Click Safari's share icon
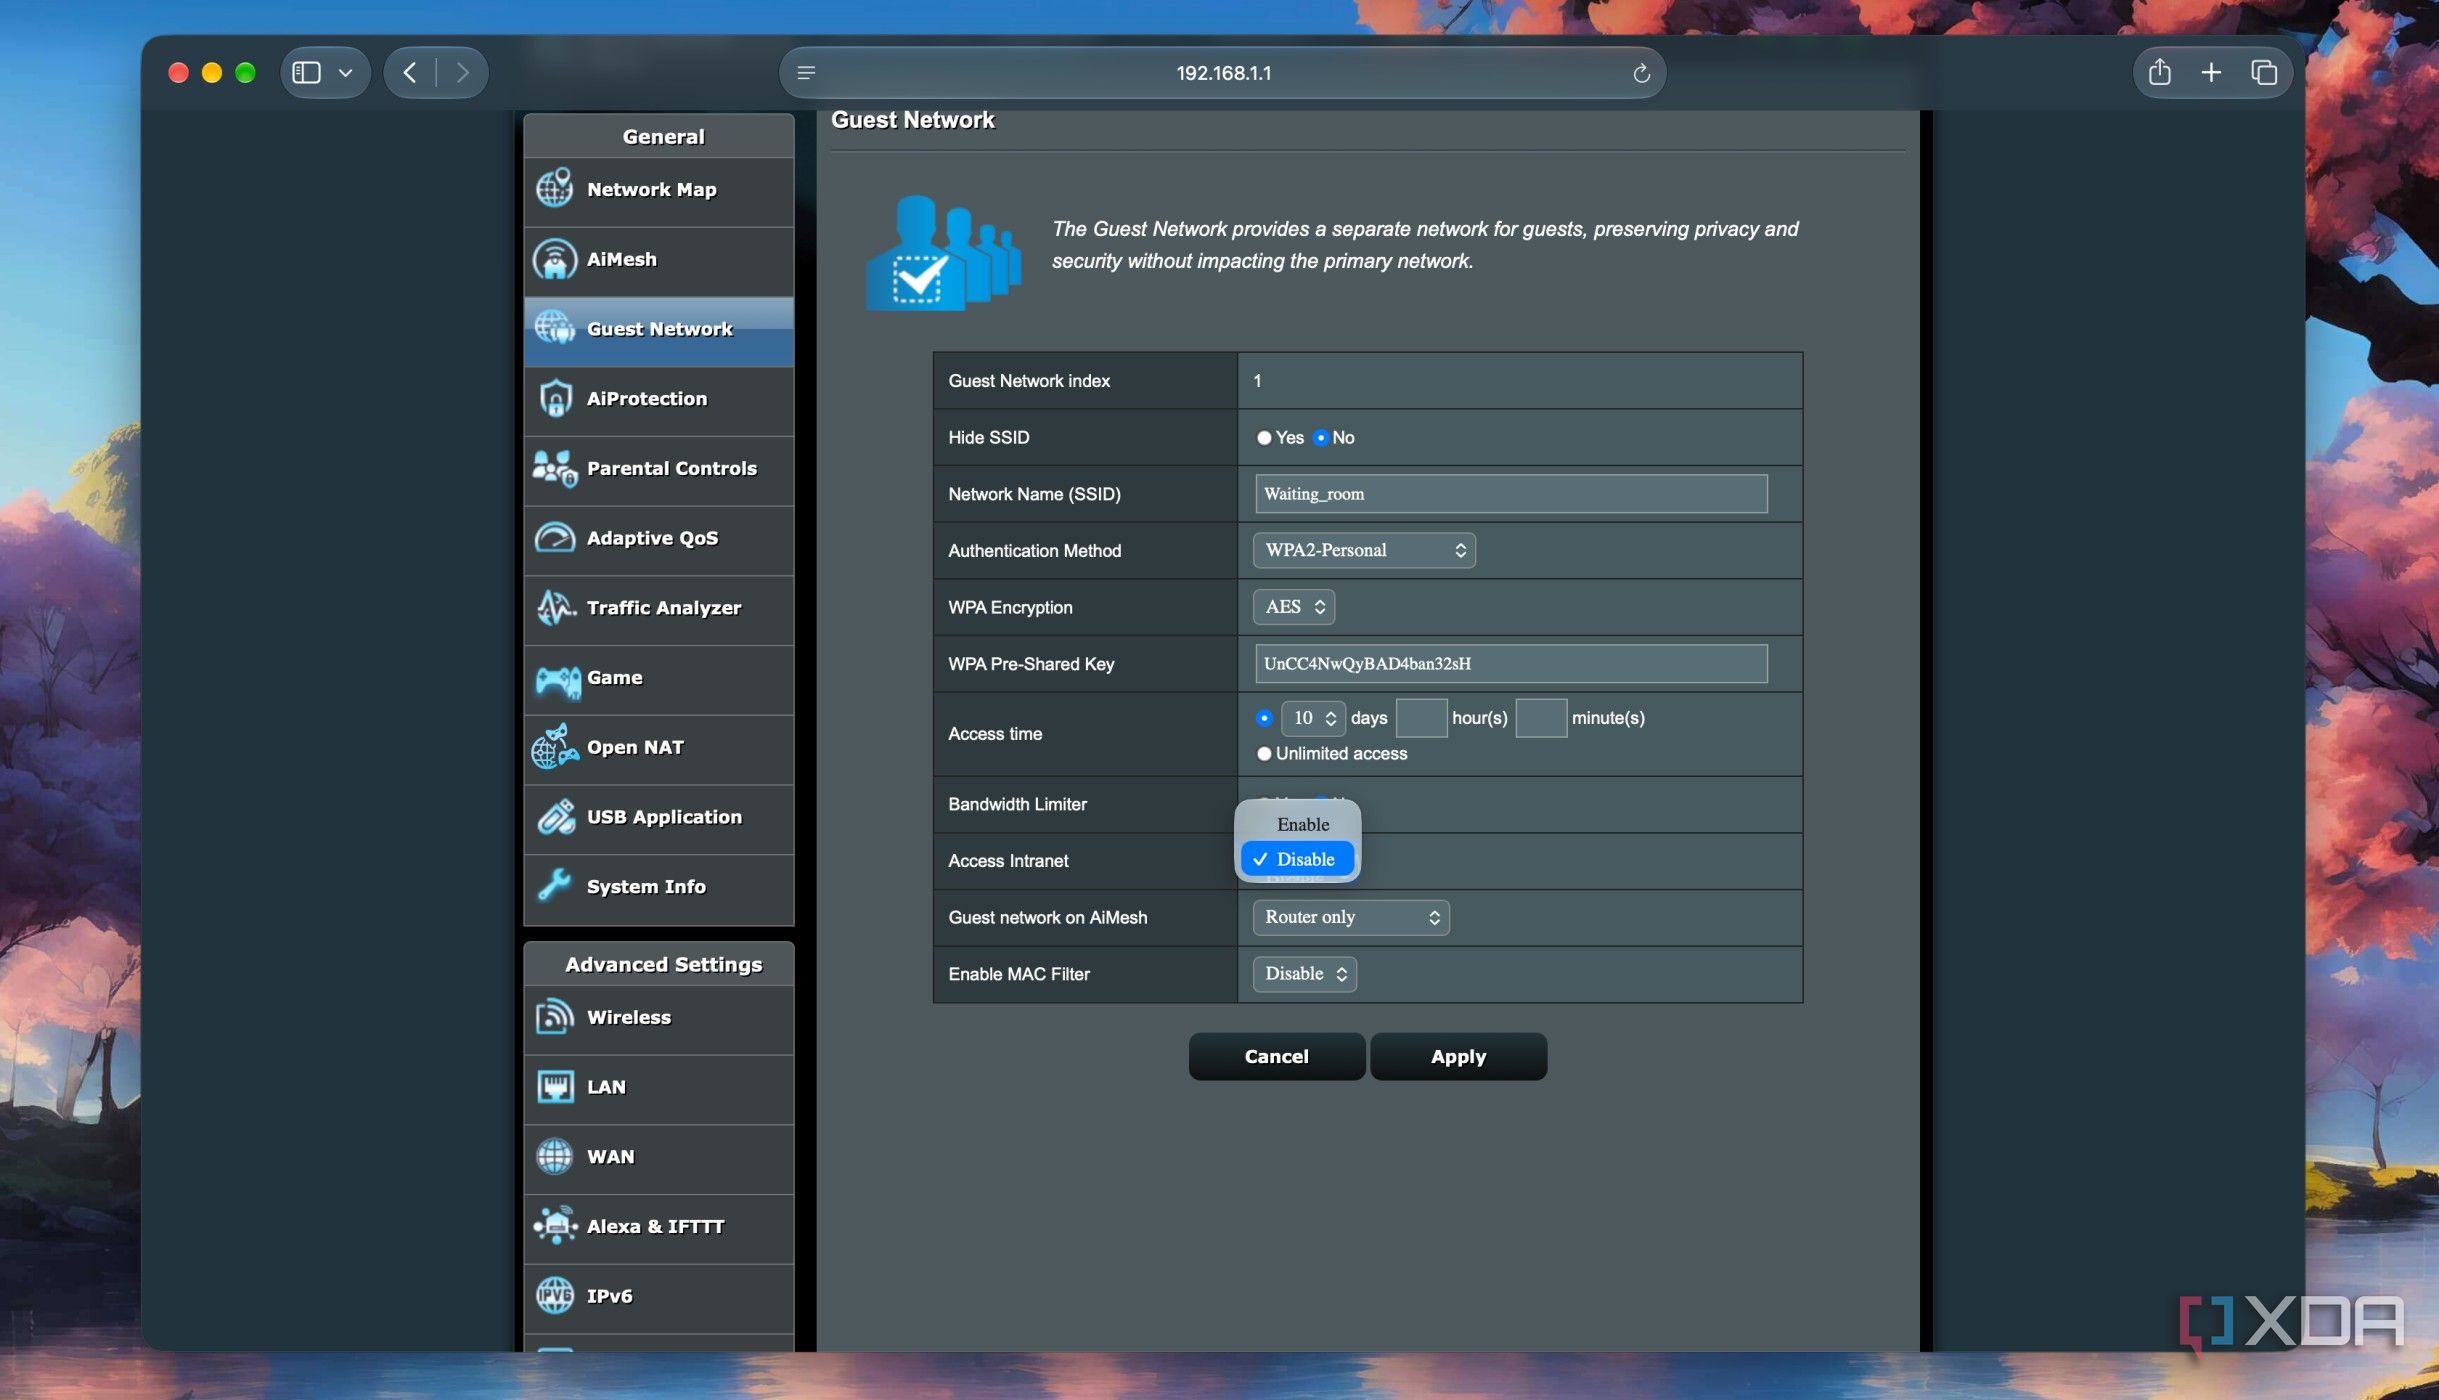Viewport: 2439px width, 1400px height. [2160, 72]
